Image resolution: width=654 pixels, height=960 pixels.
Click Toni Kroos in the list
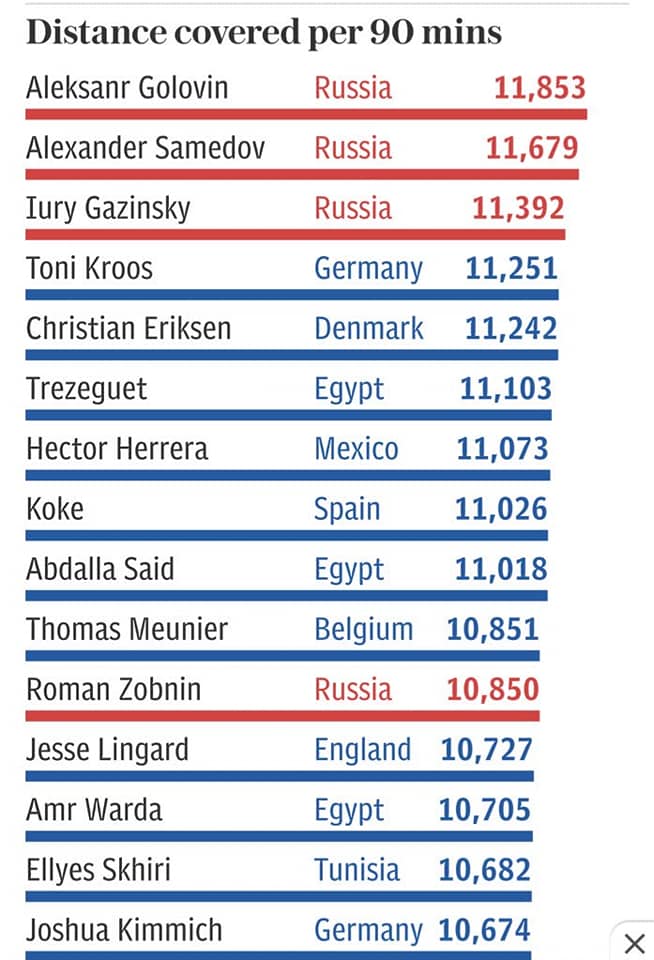89,268
